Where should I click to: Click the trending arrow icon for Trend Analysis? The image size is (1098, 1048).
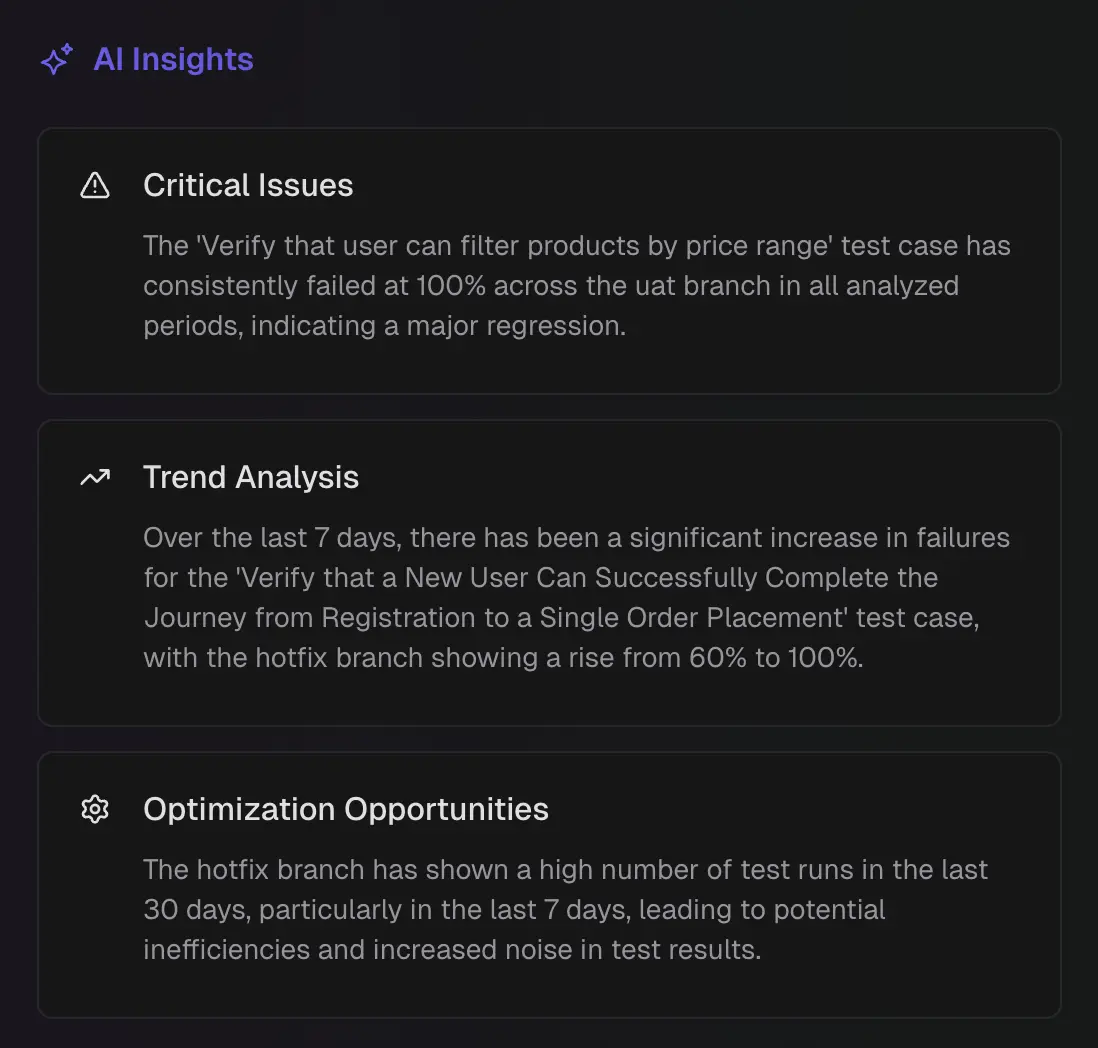[x=94, y=478]
